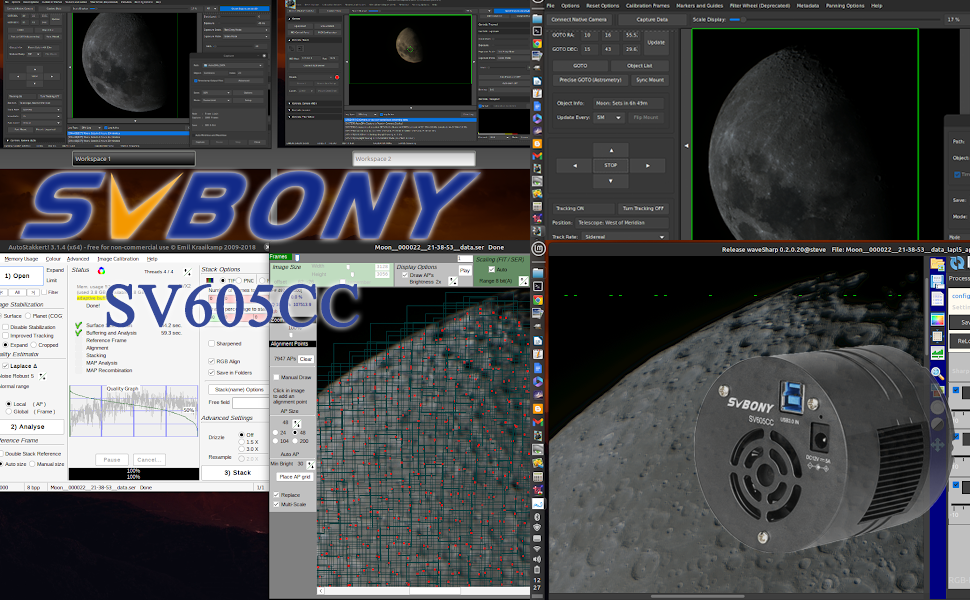Open the Memory Usage menu in AutoStakkert
This screenshot has width=970, height=600.
[21, 259]
